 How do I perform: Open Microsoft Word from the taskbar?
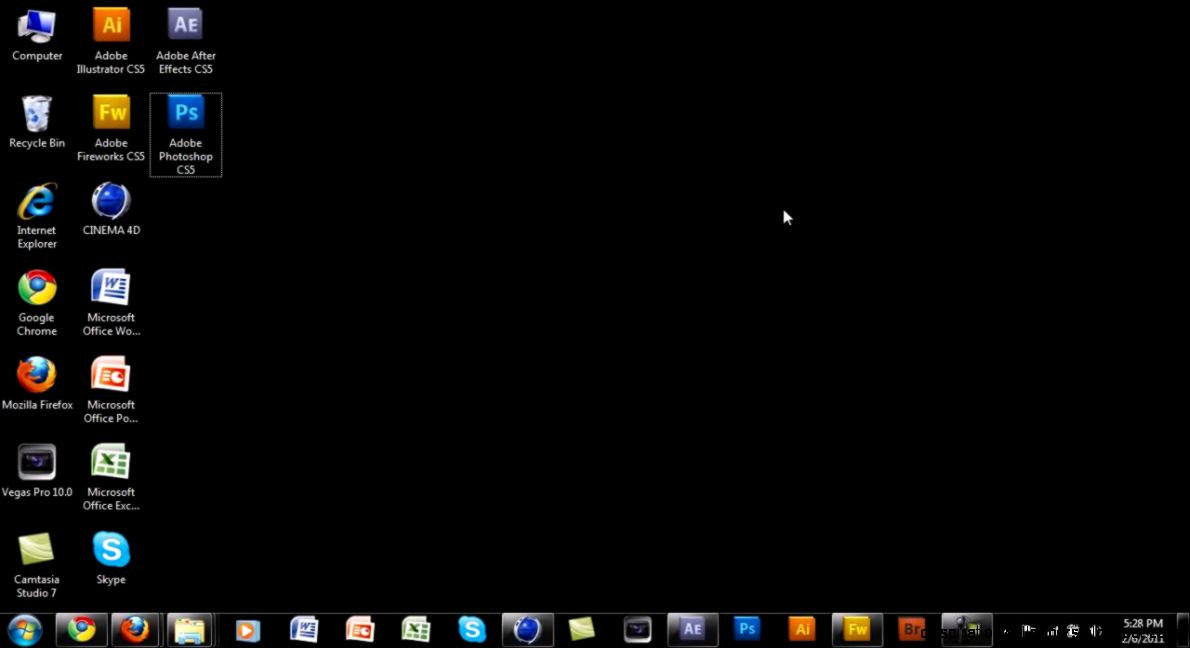(304, 630)
